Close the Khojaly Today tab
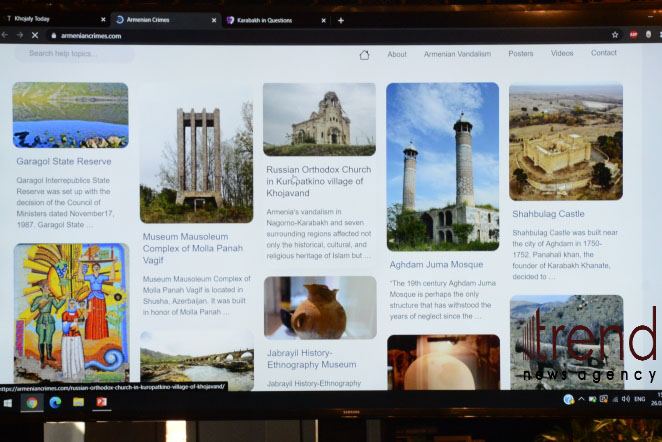Viewport: 662px width, 442px height. pos(103,20)
